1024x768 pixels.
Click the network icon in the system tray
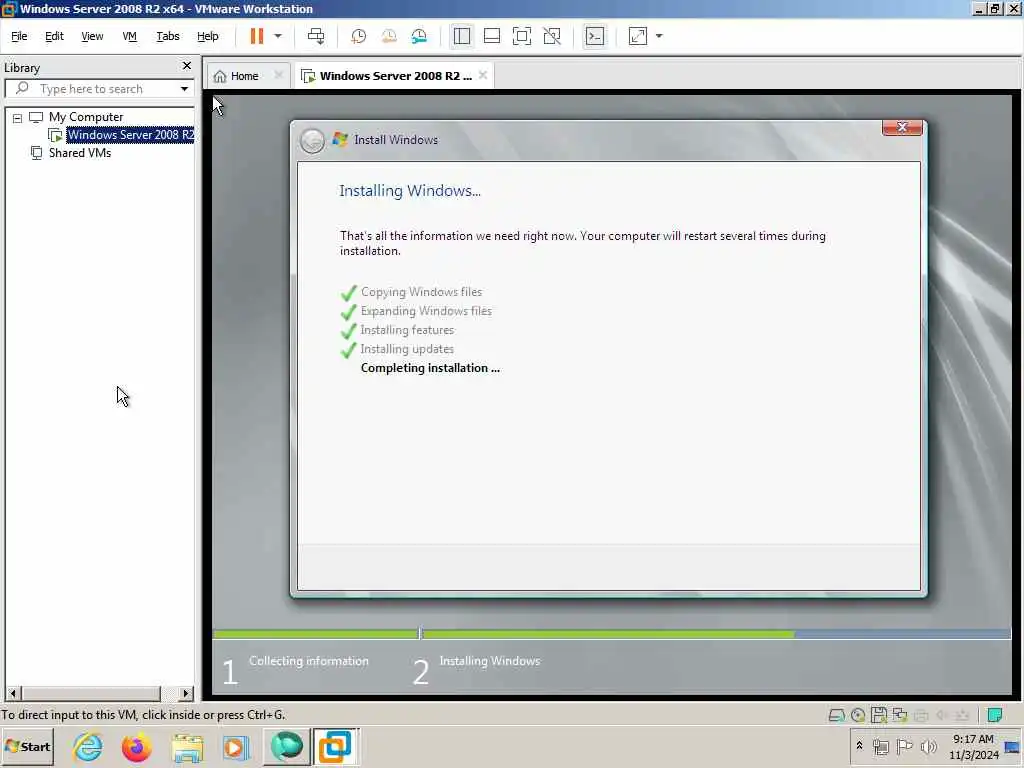click(x=881, y=746)
